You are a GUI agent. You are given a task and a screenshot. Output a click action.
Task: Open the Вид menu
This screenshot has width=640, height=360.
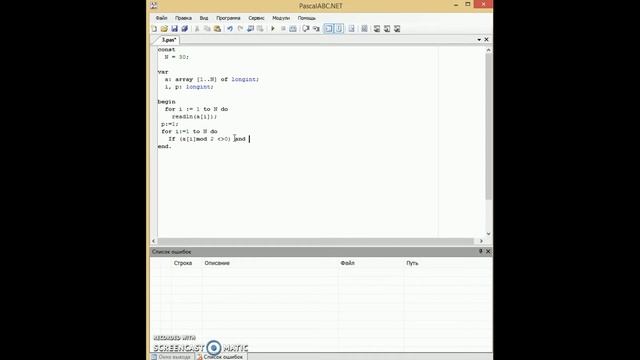(x=204, y=18)
